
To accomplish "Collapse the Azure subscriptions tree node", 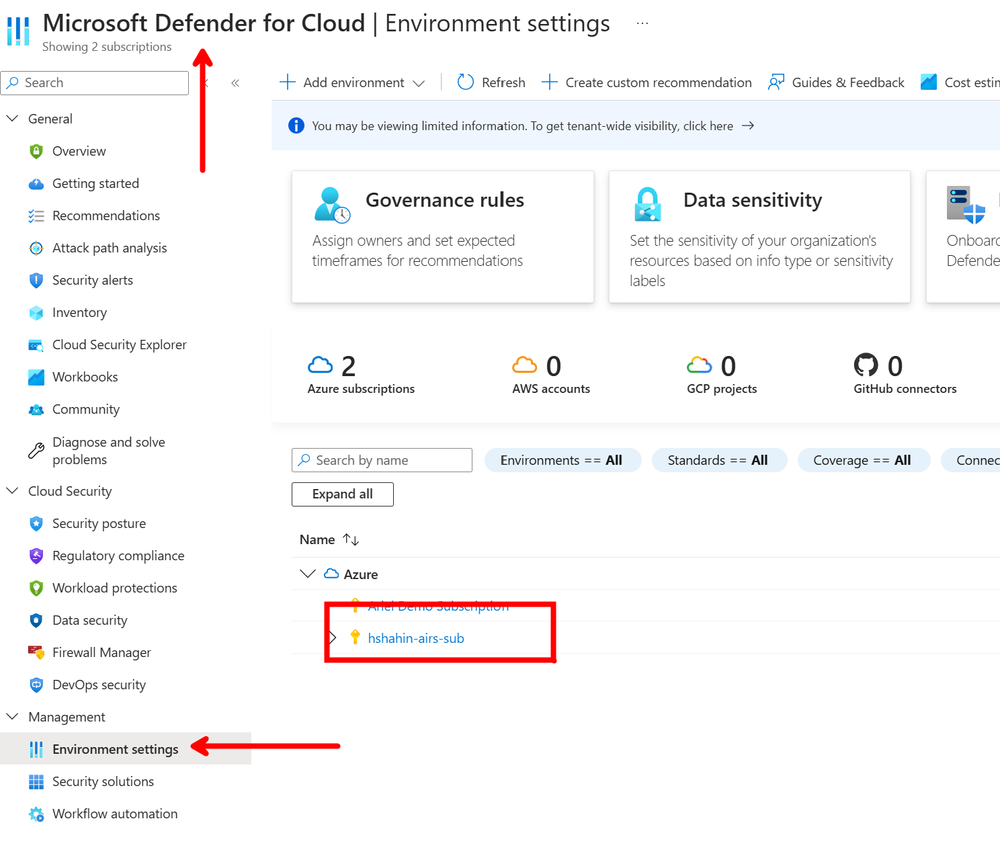I will click(x=308, y=573).
